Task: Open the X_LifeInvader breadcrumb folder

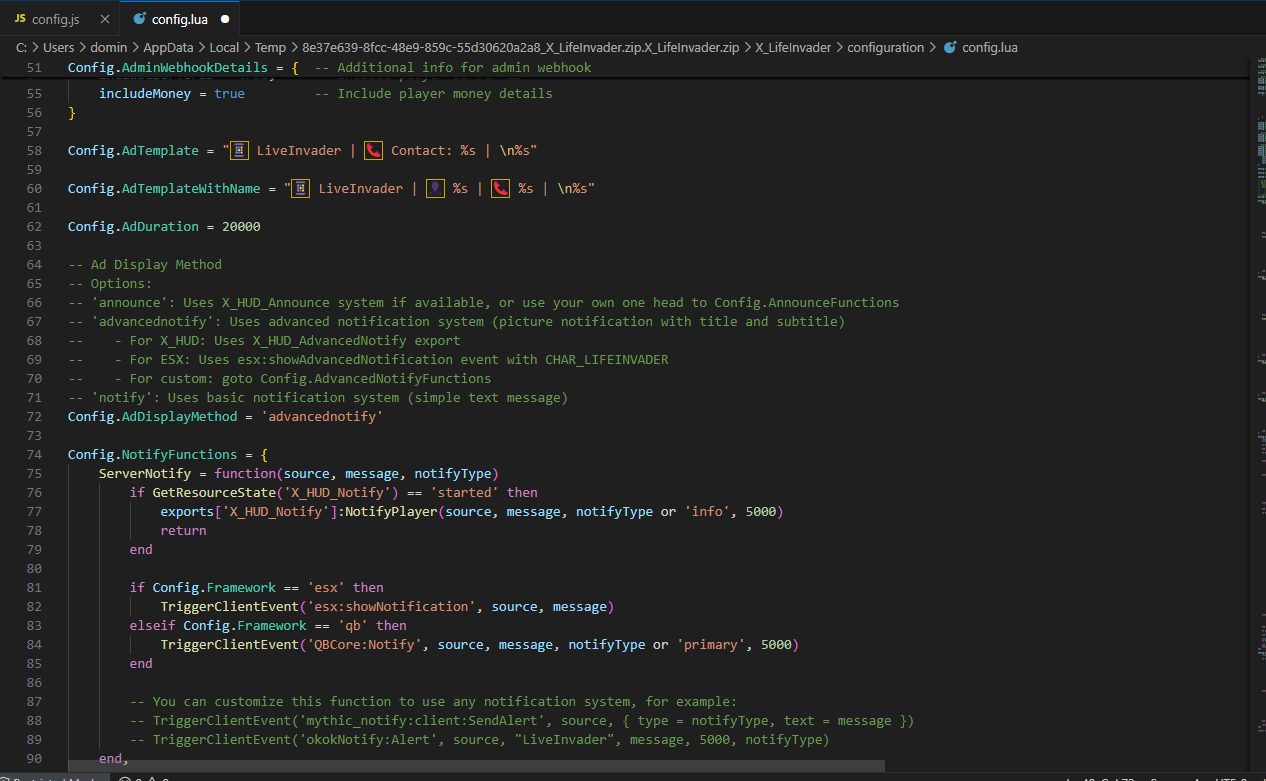Action: [793, 47]
